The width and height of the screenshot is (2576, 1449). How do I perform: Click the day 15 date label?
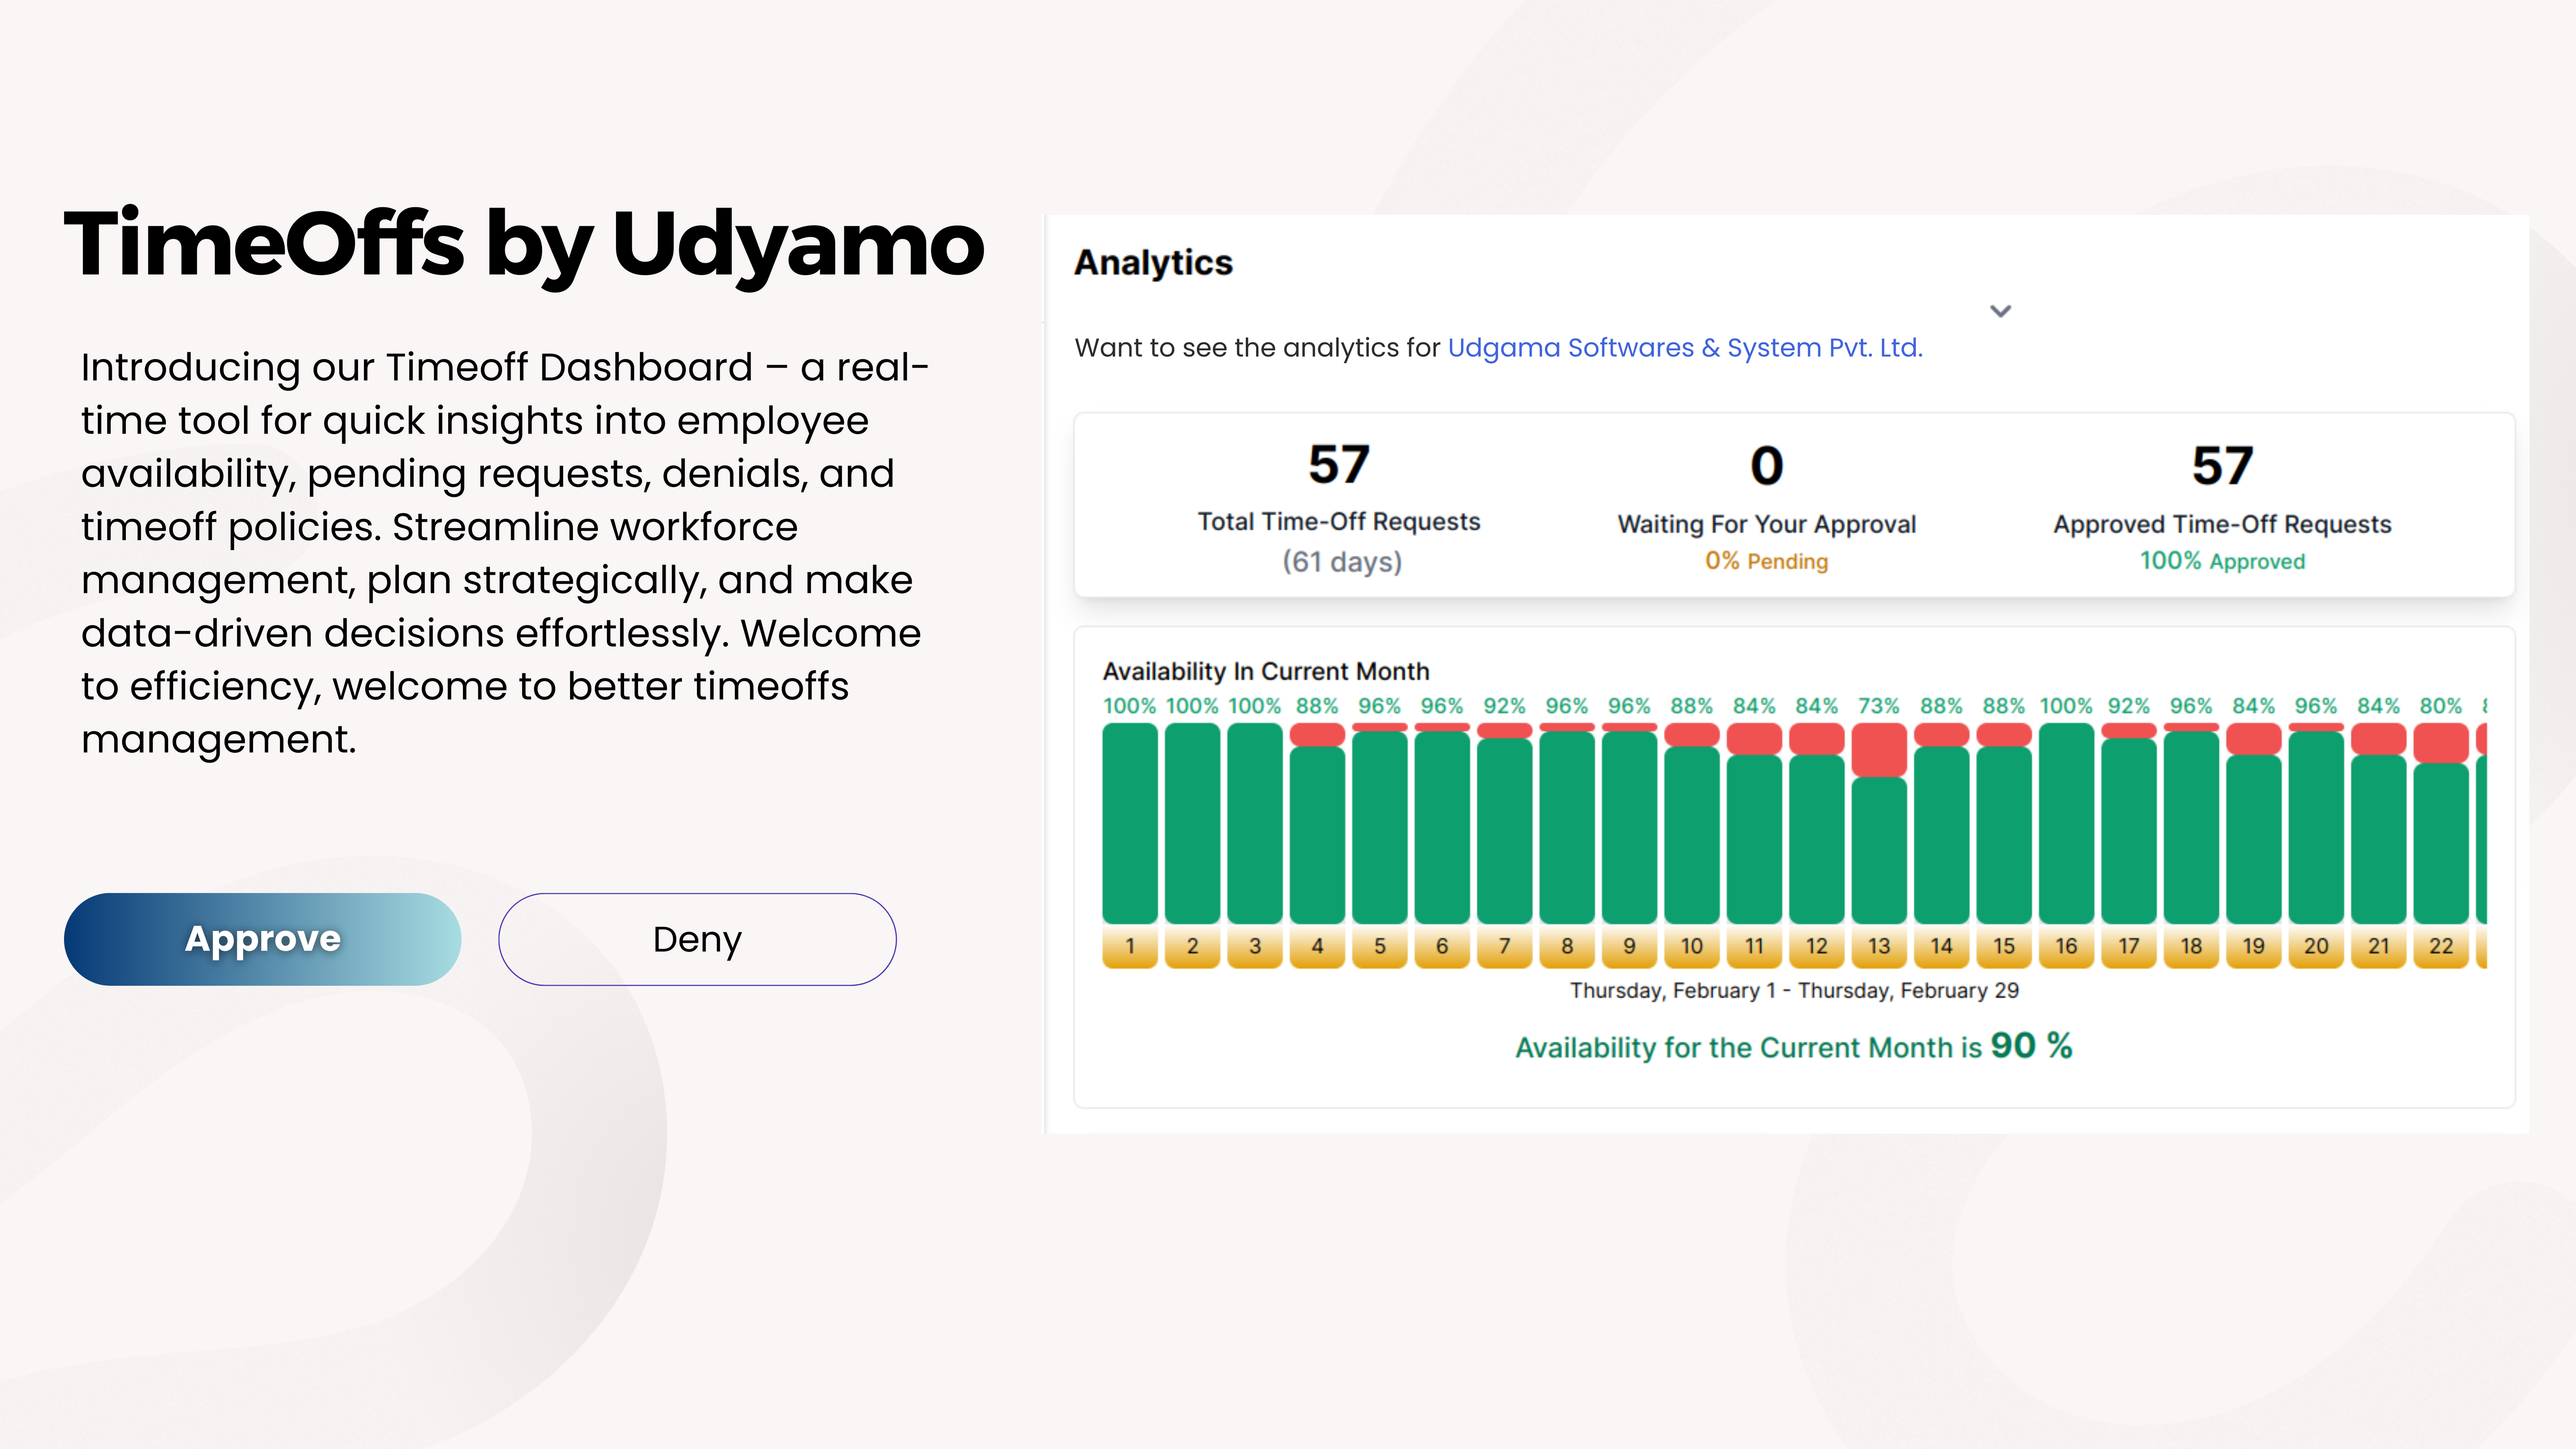click(2004, 946)
